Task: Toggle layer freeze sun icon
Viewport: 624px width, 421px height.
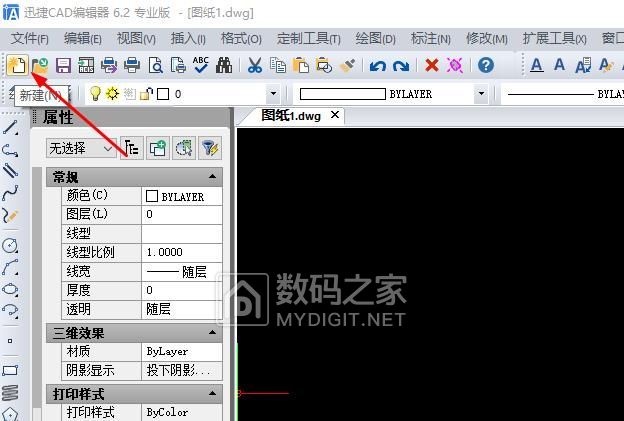Action: (x=113, y=94)
